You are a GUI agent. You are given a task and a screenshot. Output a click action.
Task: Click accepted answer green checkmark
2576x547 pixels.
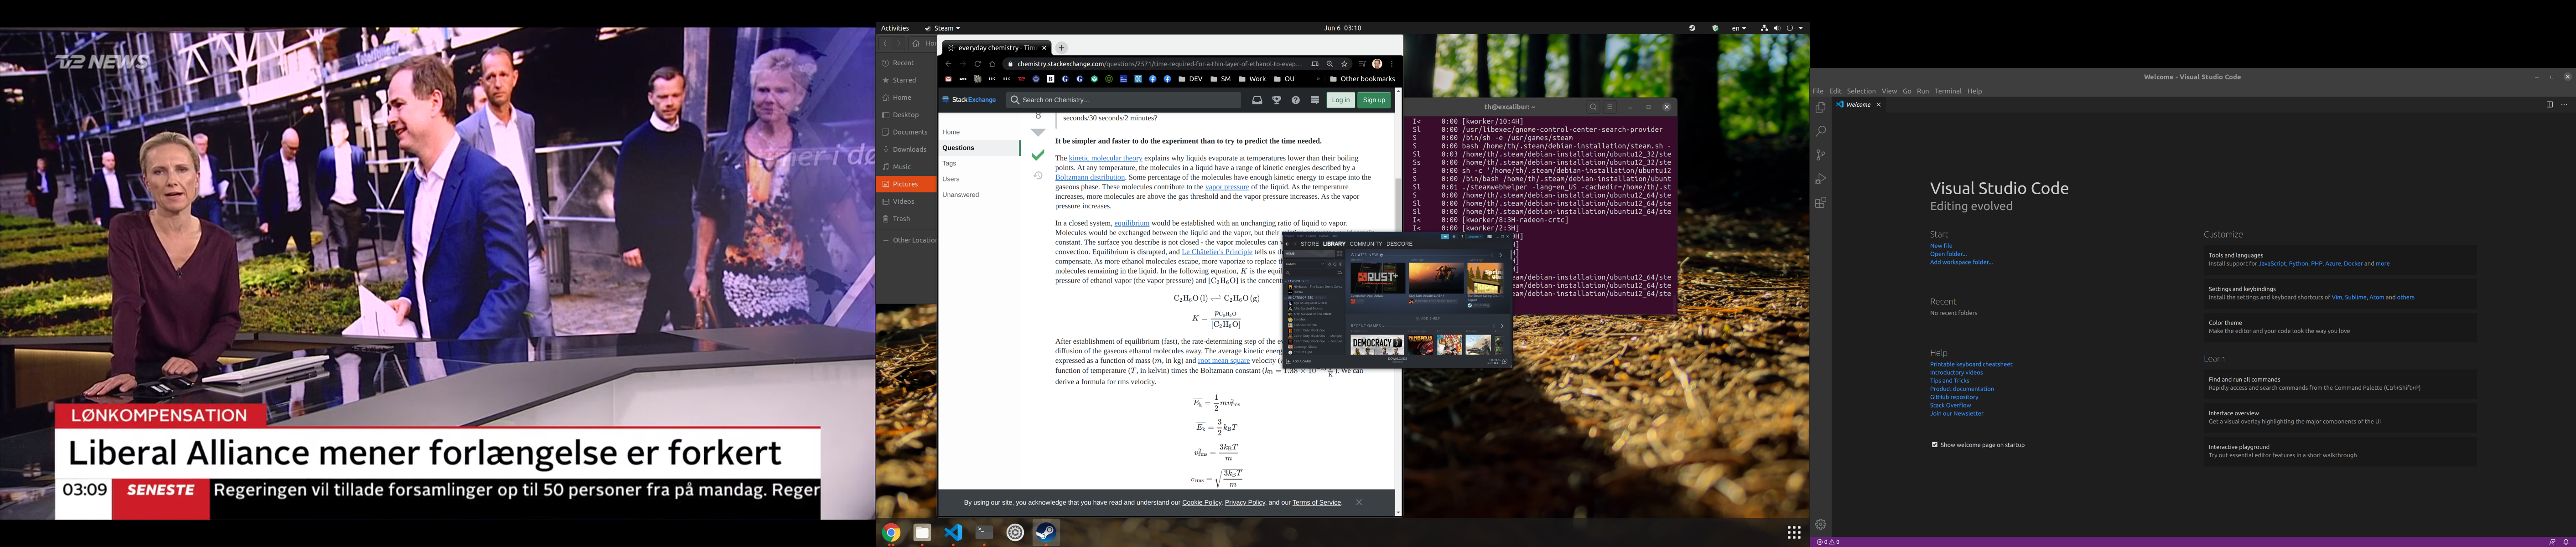point(1038,155)
